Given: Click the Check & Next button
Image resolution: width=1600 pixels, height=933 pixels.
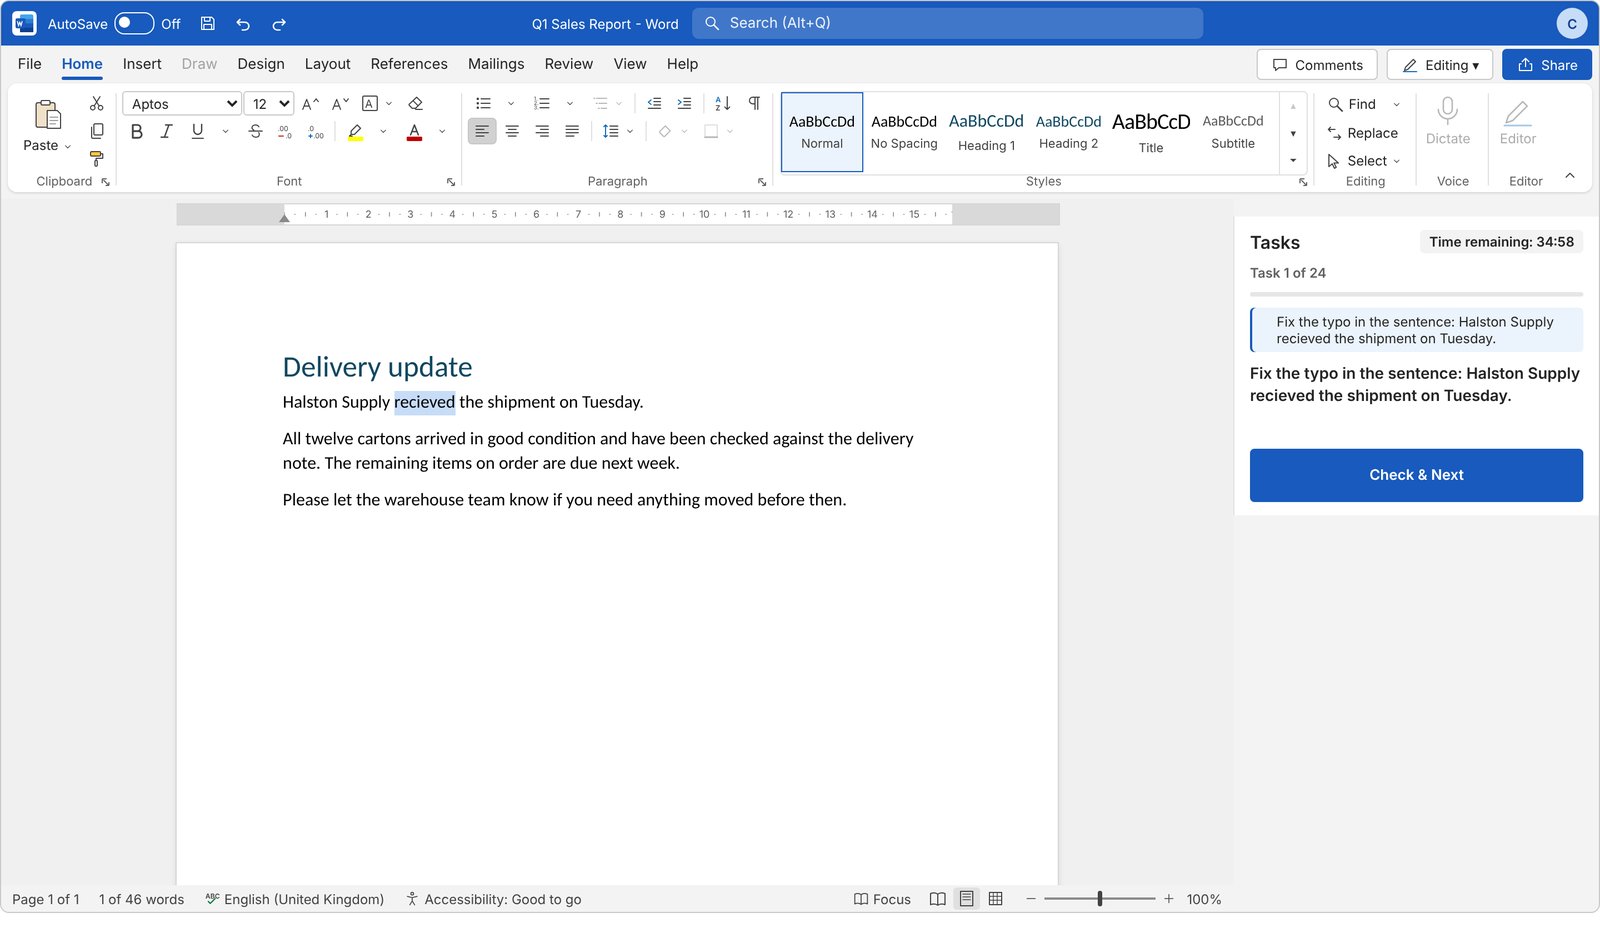Looking at the screenshot, I should pos(1416,475).
